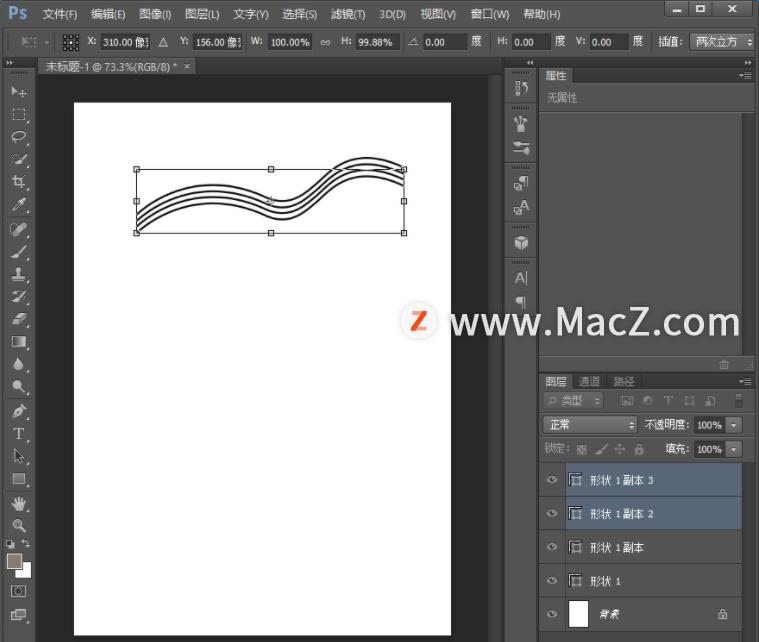Screen dimensions: 759x642
Task: Hide the 形状 1 layer
Action: pyautogui.click(x=551, y=581)
